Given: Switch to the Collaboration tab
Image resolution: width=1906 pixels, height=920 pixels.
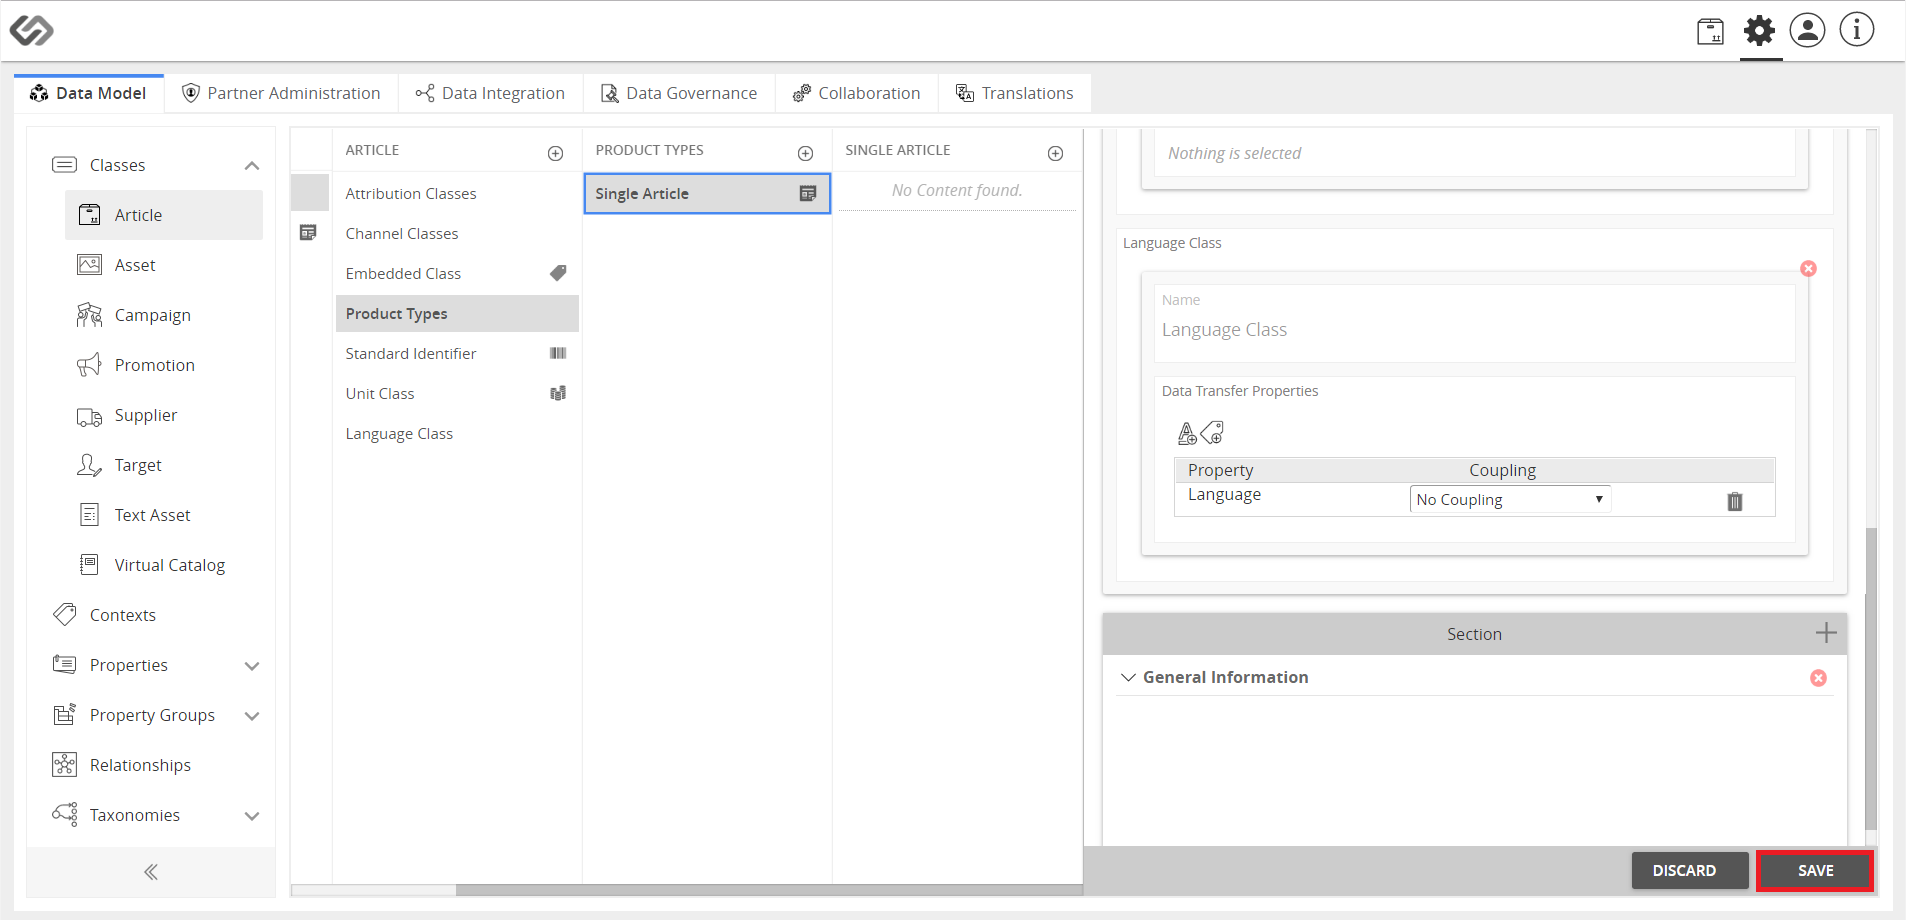Looking at the screenshot, I should (x=857, y=93).
